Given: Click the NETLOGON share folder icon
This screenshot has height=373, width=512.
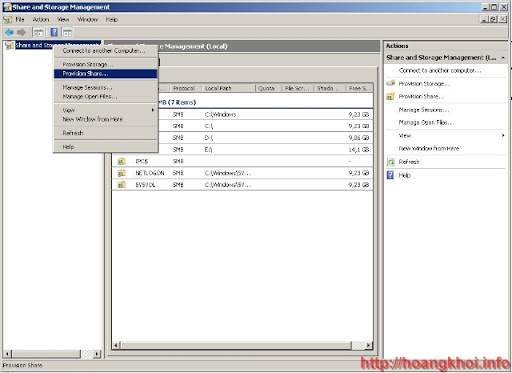Looking at the screenshot, I should (x=121, y=173).
